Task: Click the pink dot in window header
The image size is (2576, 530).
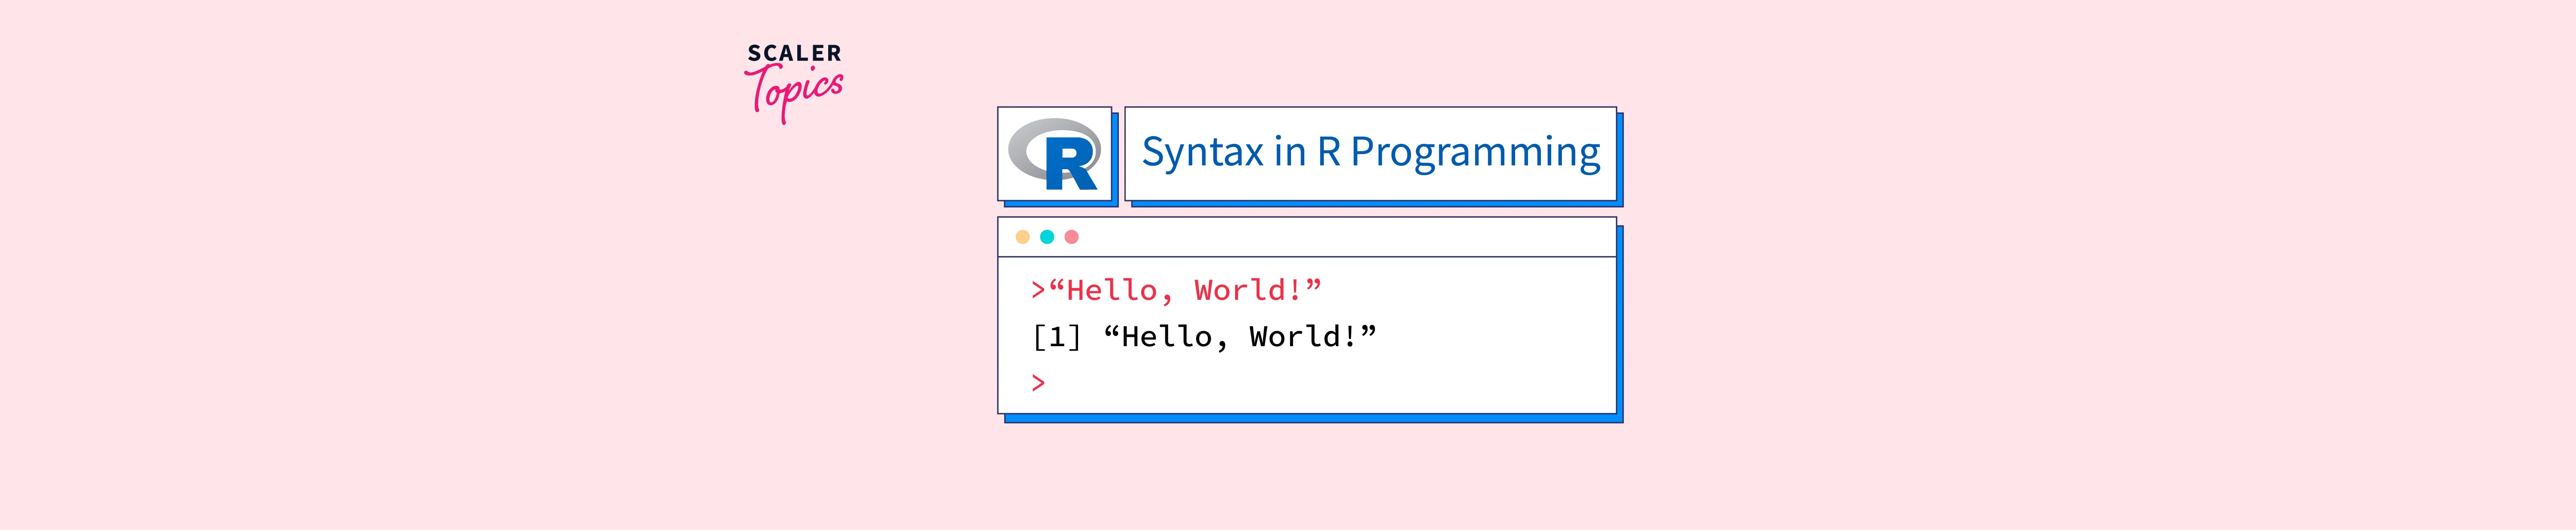Action: click(x=1072, y=237)
